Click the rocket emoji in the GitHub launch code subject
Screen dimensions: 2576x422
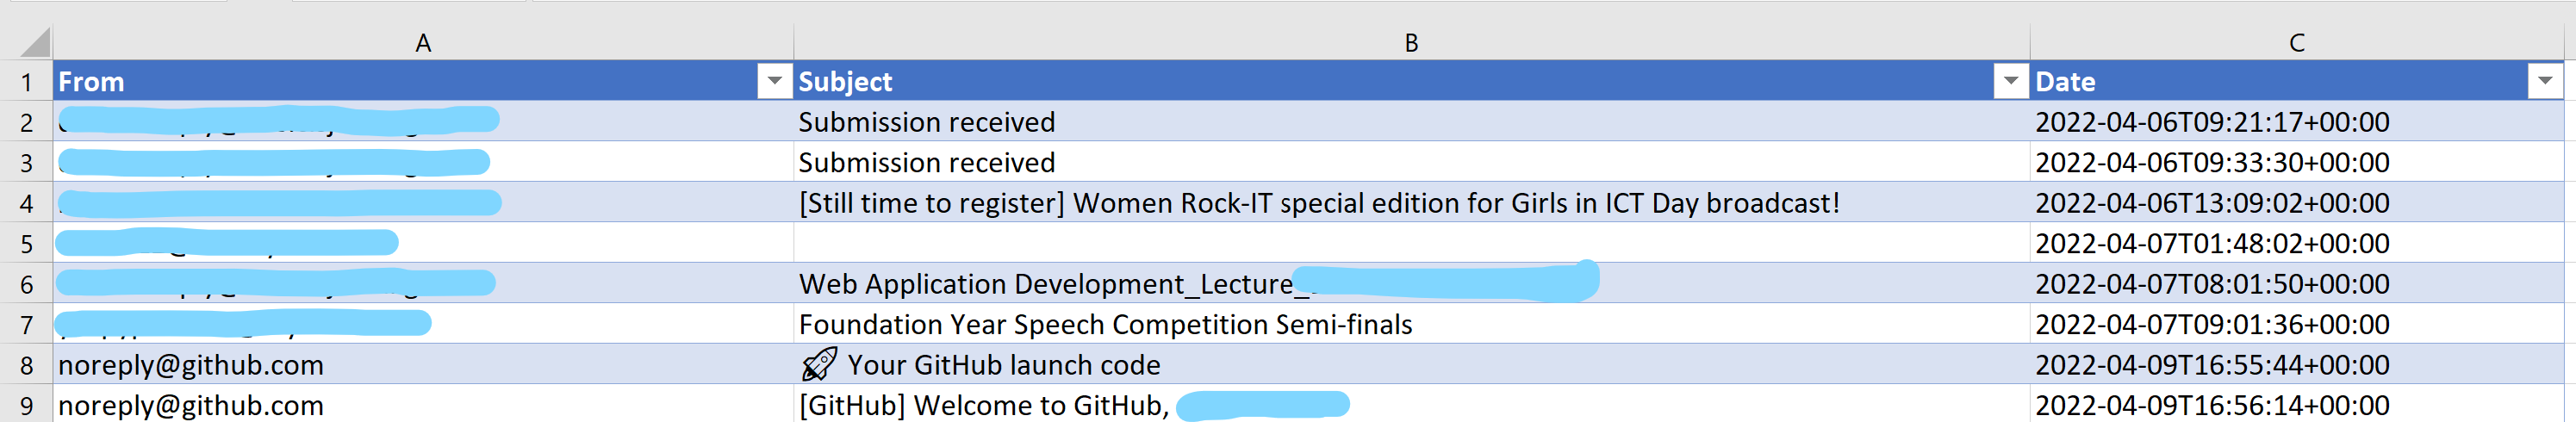818,365
